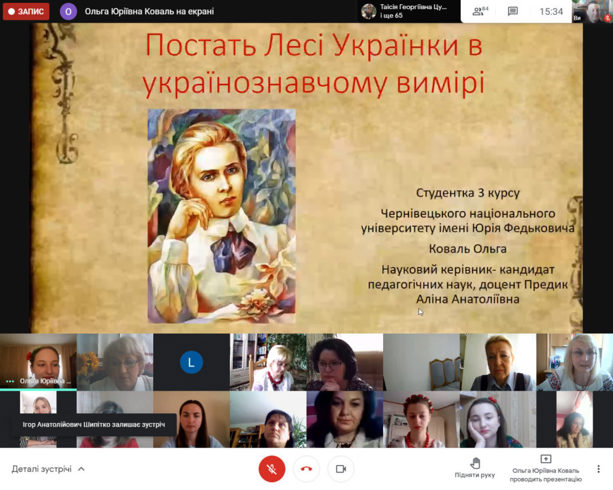Screen dimensions: 613x490
Task: Click the slide title Постать Лесі Українки
Action: pyautogui.click(x=314, y=64)
